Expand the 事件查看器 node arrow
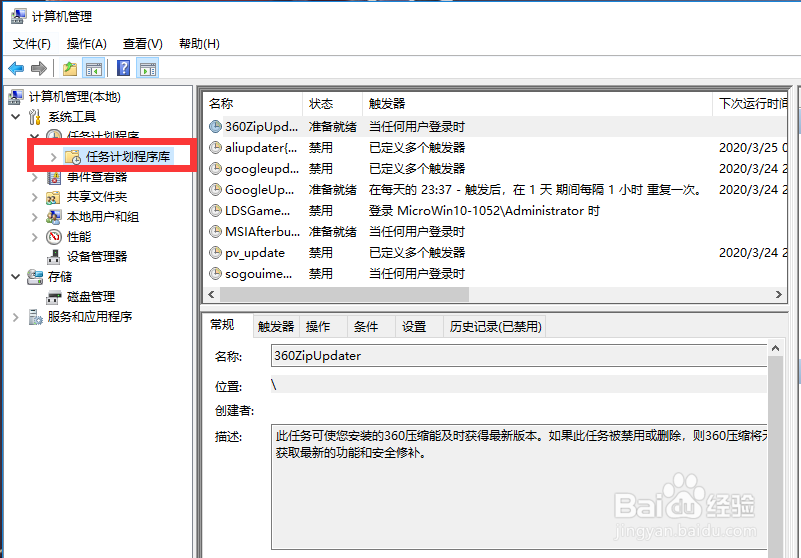This screenshot has height=558, width=801. pyautogui.click(x=34, y=177)
